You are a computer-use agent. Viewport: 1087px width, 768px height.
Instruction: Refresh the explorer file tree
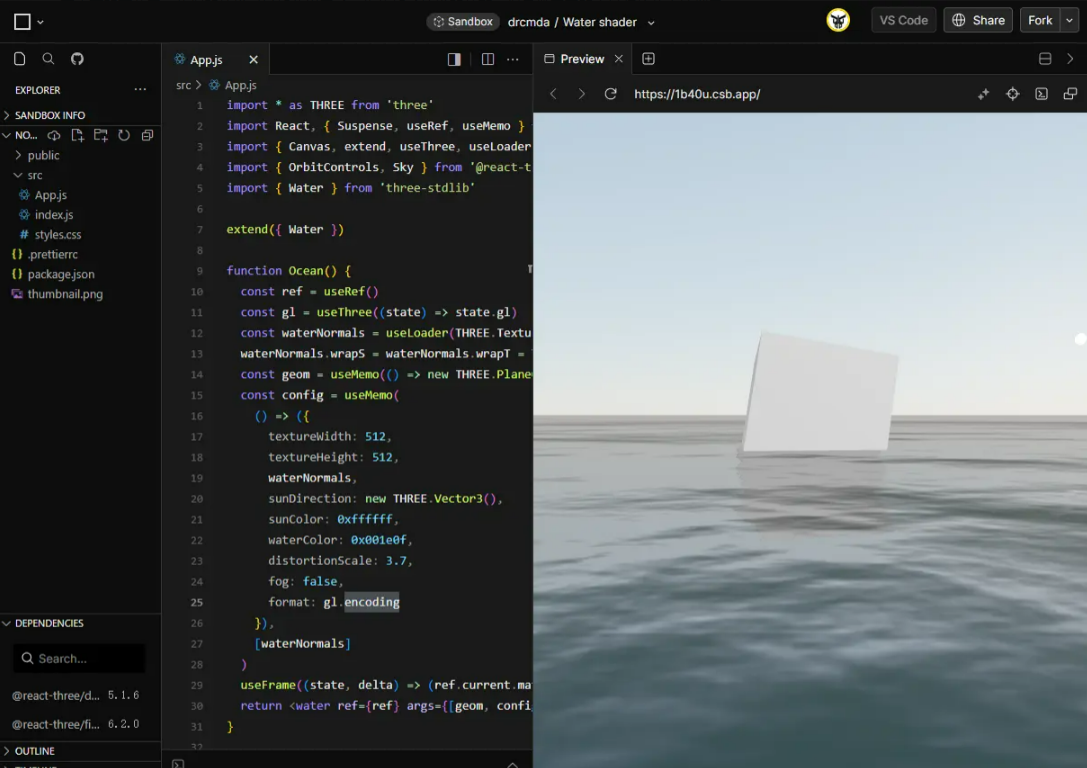coord(124,135)
